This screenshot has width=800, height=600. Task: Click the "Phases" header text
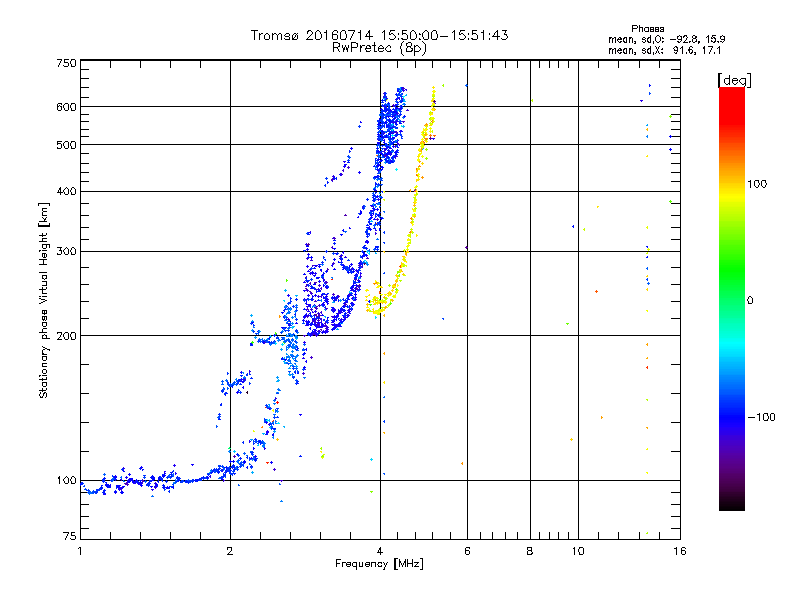(x=647, y=29)
